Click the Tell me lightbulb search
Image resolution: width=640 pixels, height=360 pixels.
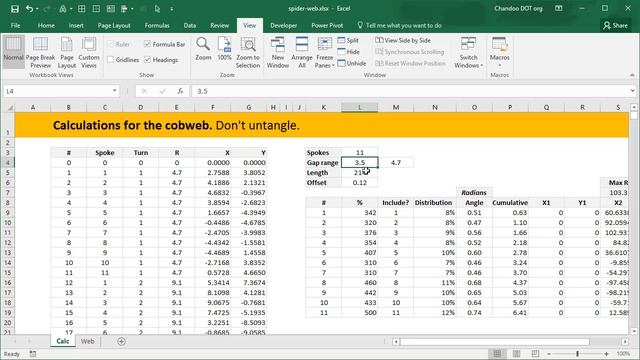click(x=360, y=25)
